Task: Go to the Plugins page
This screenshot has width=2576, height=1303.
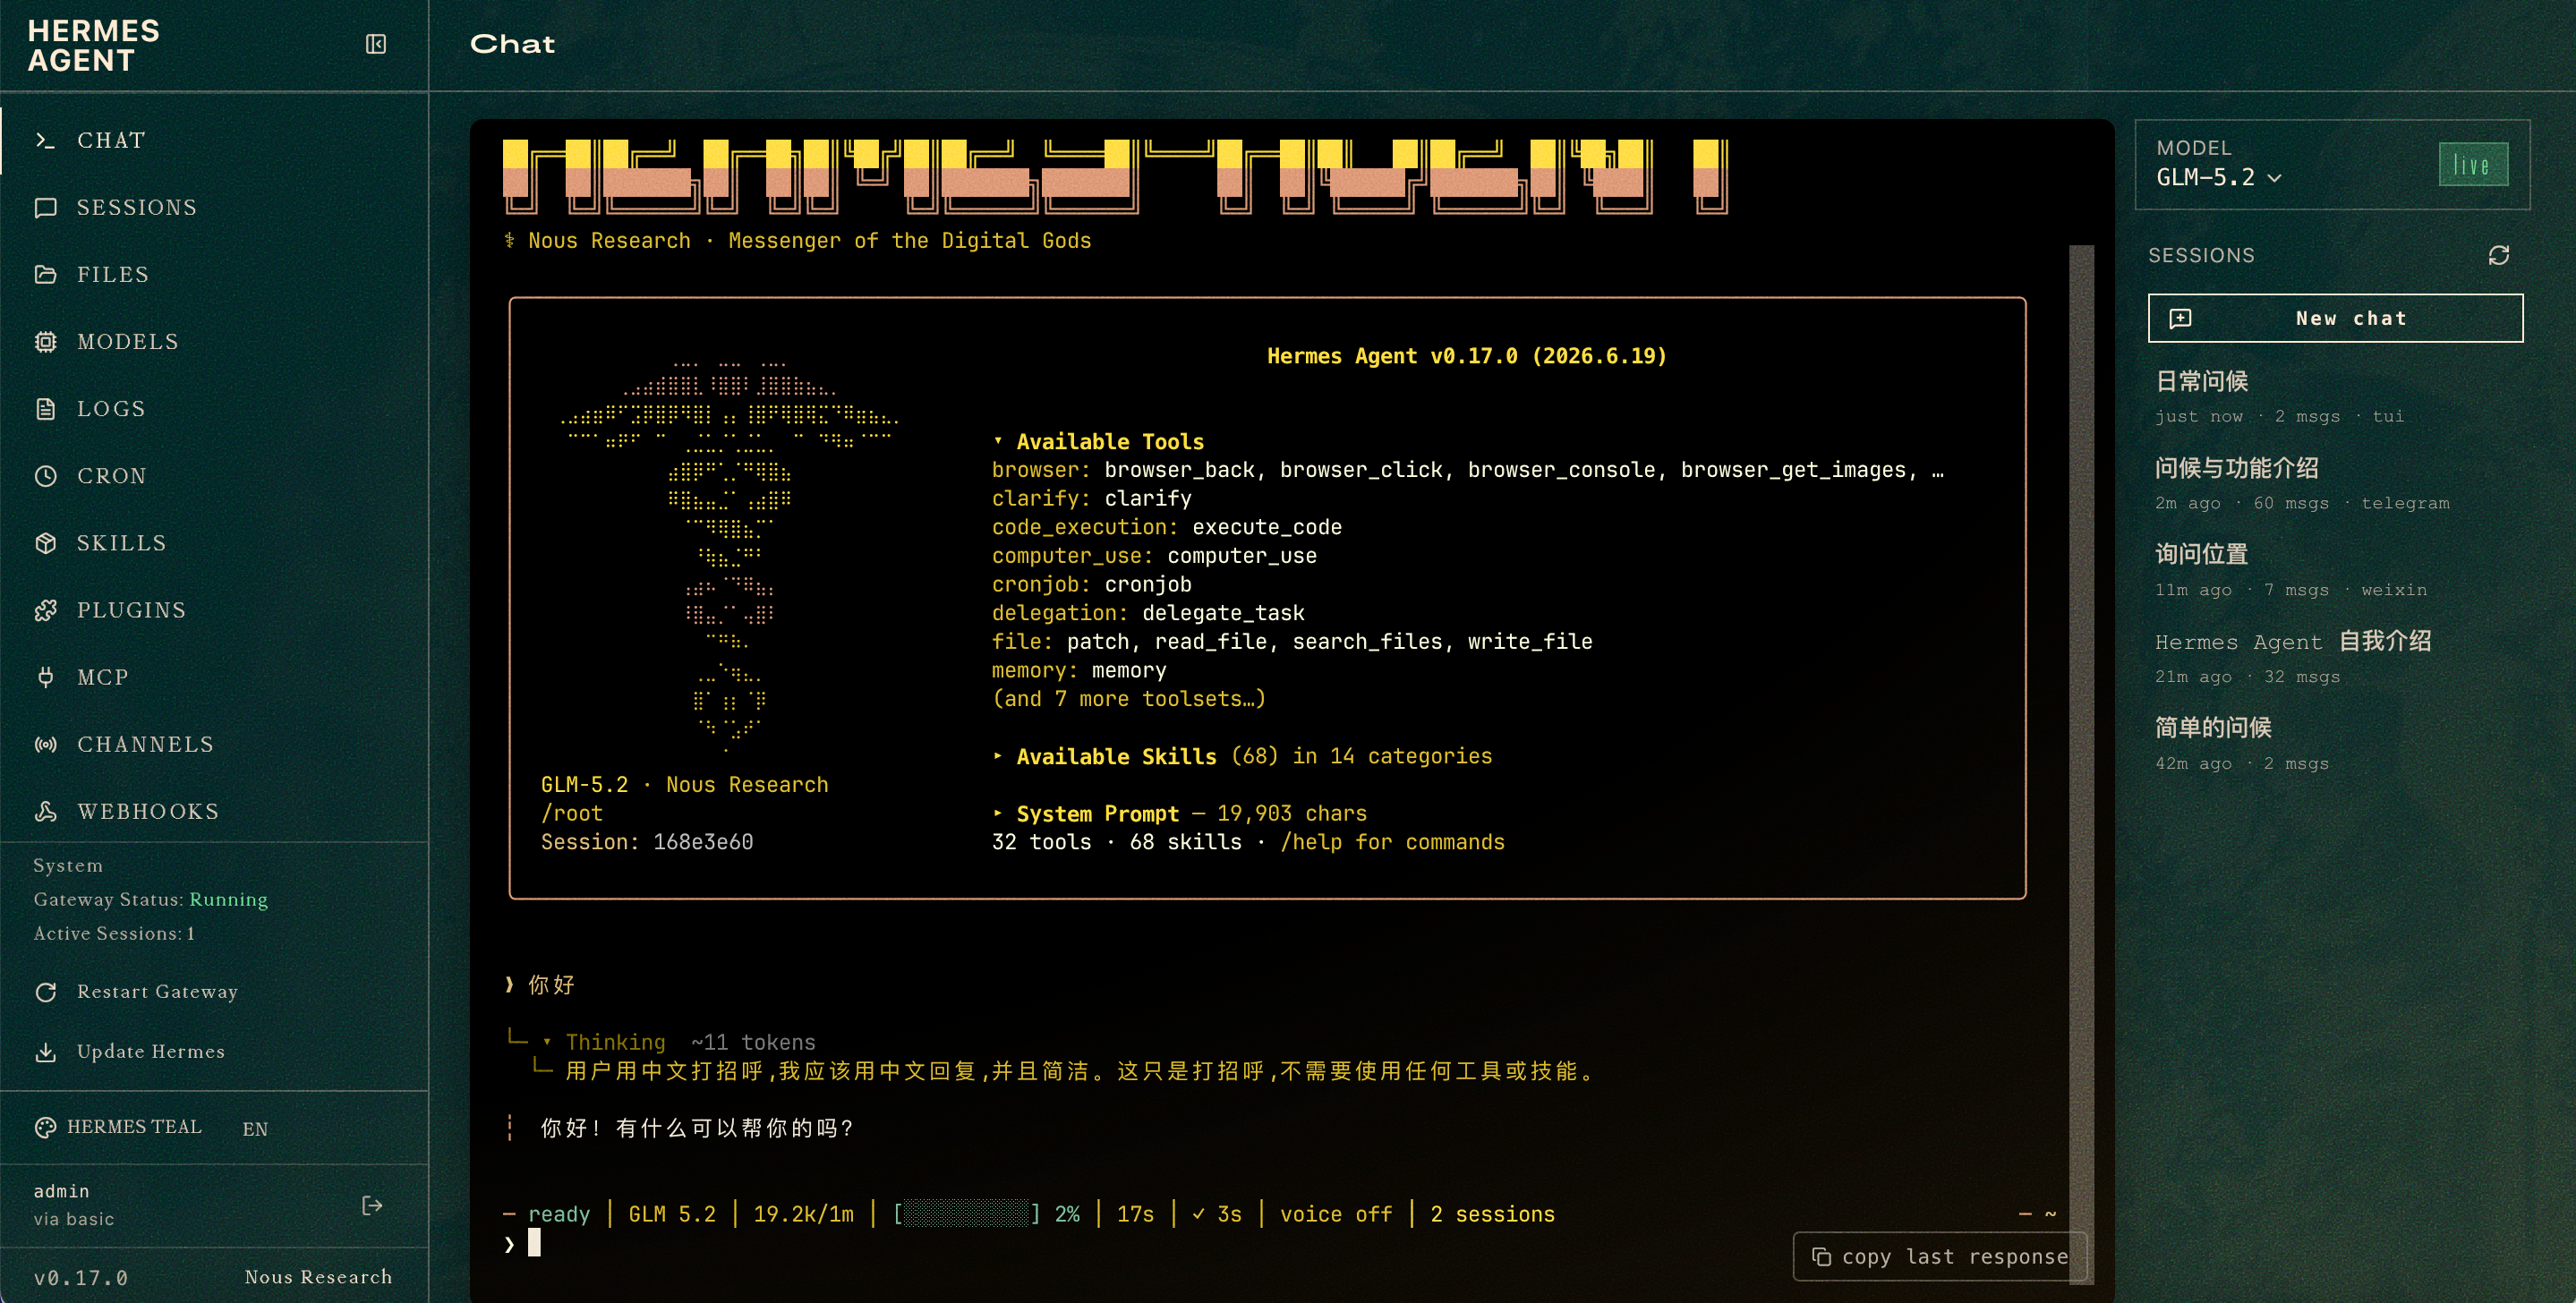Action: coord(214,609)
